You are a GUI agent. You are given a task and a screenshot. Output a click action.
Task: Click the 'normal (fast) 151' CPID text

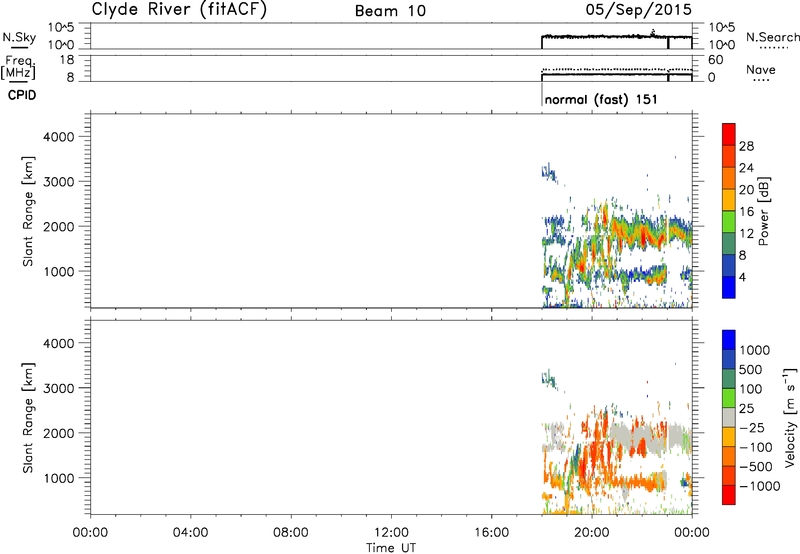tap(601, 99)
